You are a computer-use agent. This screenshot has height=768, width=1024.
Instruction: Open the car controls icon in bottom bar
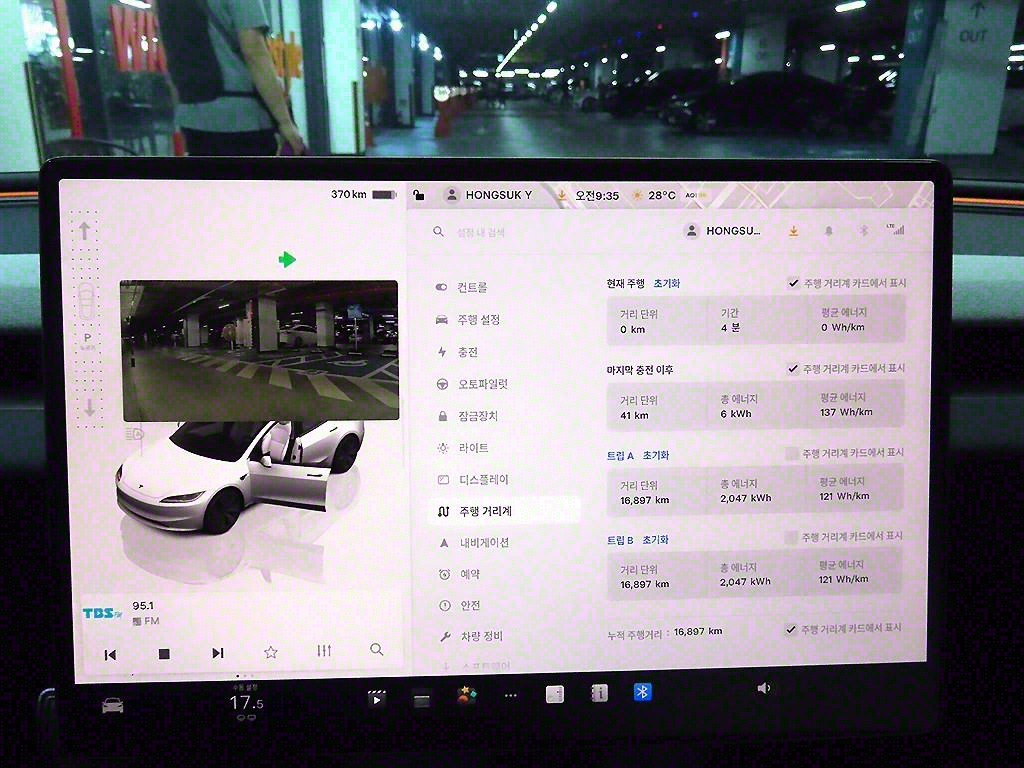[112, 705]
